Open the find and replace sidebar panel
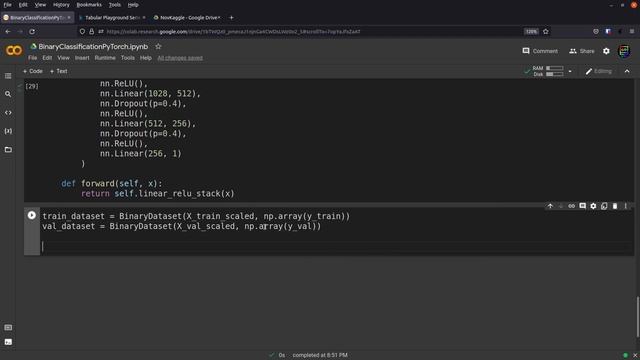 pyautogui.click(x=8, y=94)
